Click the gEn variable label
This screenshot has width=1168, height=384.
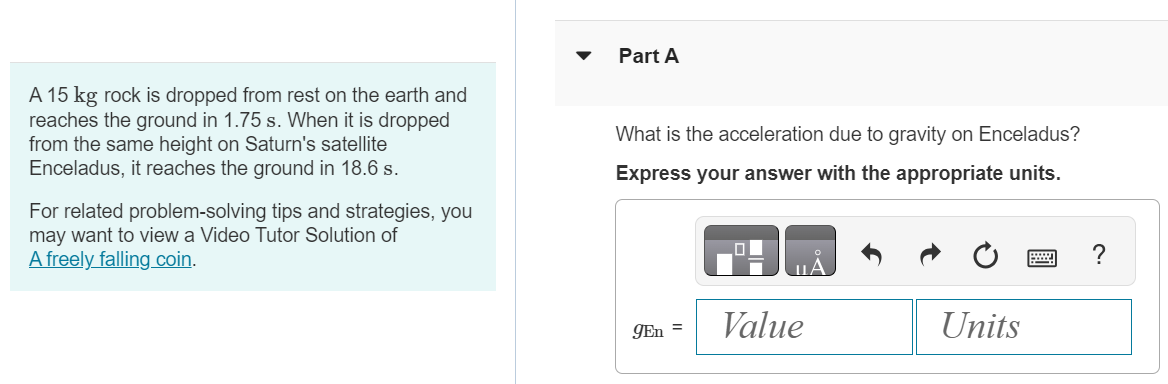(x=648, y=330)
